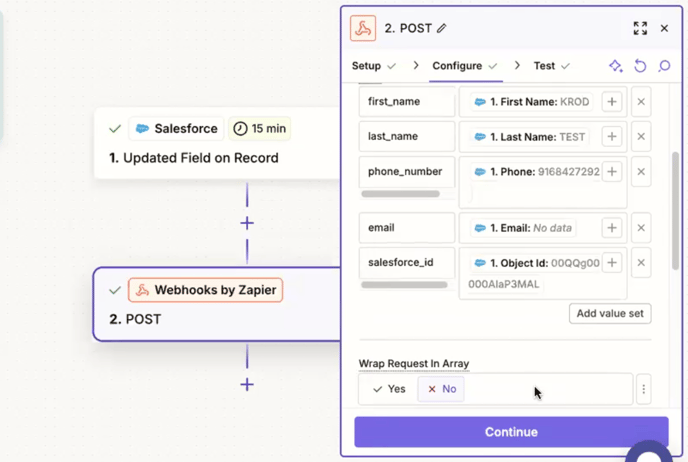The width and height of the screenshot is (688, 462).
Task: Edit the first_name key field
Action: tap(407, 102)
